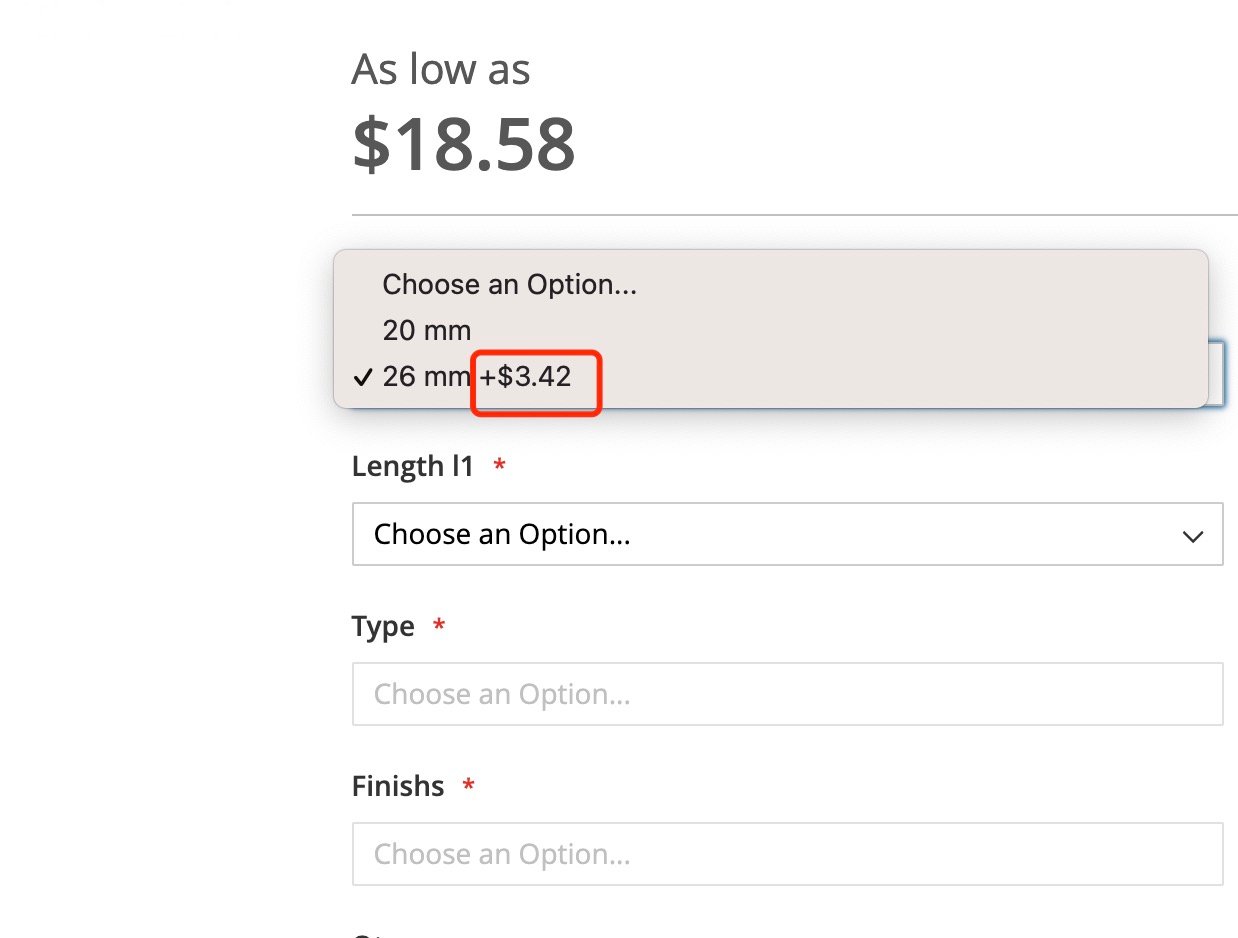Click the "Type" field label
The height and width of the screenshot is (938, 1238).
(x=383, y=627)
